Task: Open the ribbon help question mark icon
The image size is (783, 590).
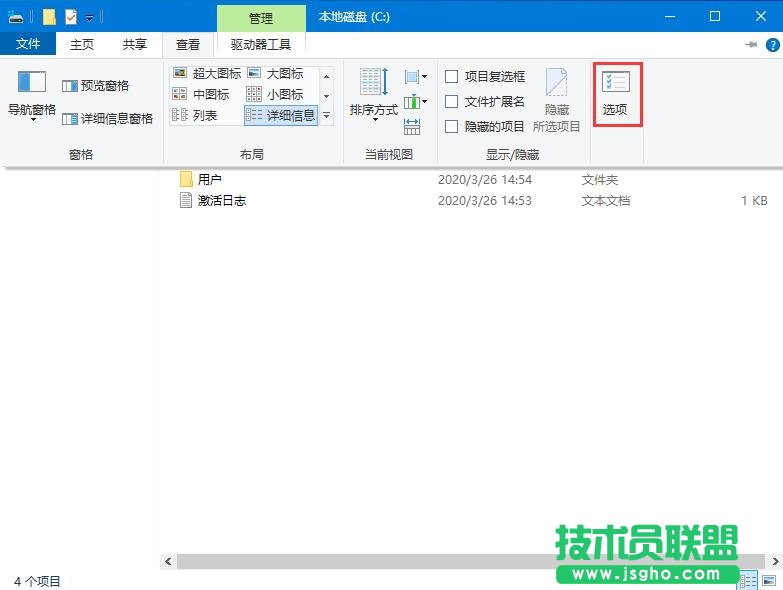Action: [773, 45]
